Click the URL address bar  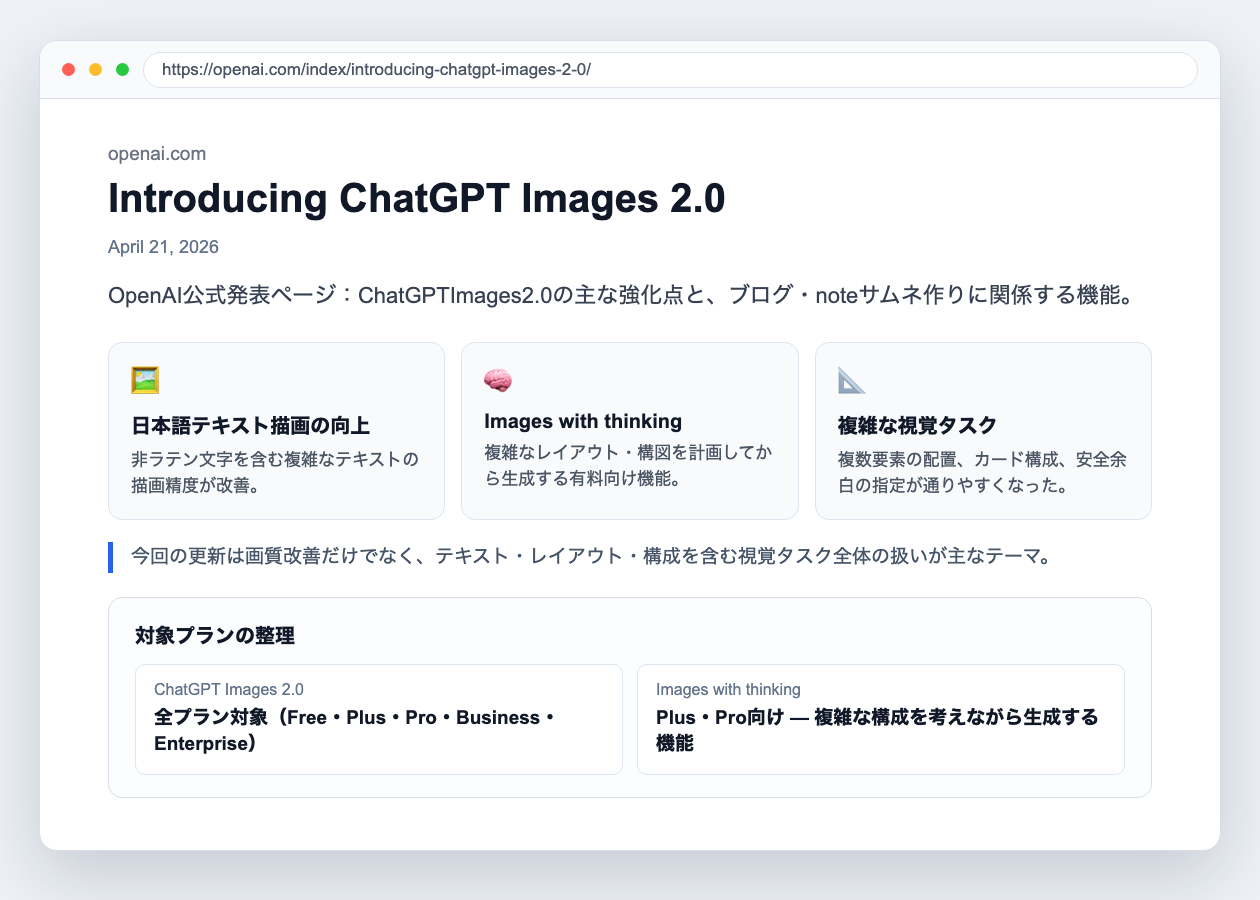pyautogui.click(x=670, y=70)
